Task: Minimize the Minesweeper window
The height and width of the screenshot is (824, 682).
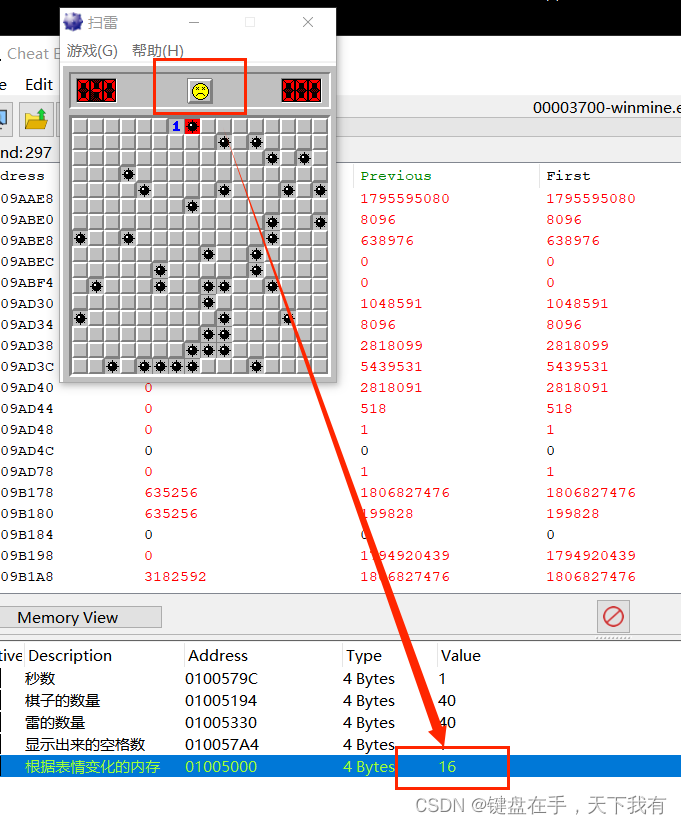Action: pos(194,22)
